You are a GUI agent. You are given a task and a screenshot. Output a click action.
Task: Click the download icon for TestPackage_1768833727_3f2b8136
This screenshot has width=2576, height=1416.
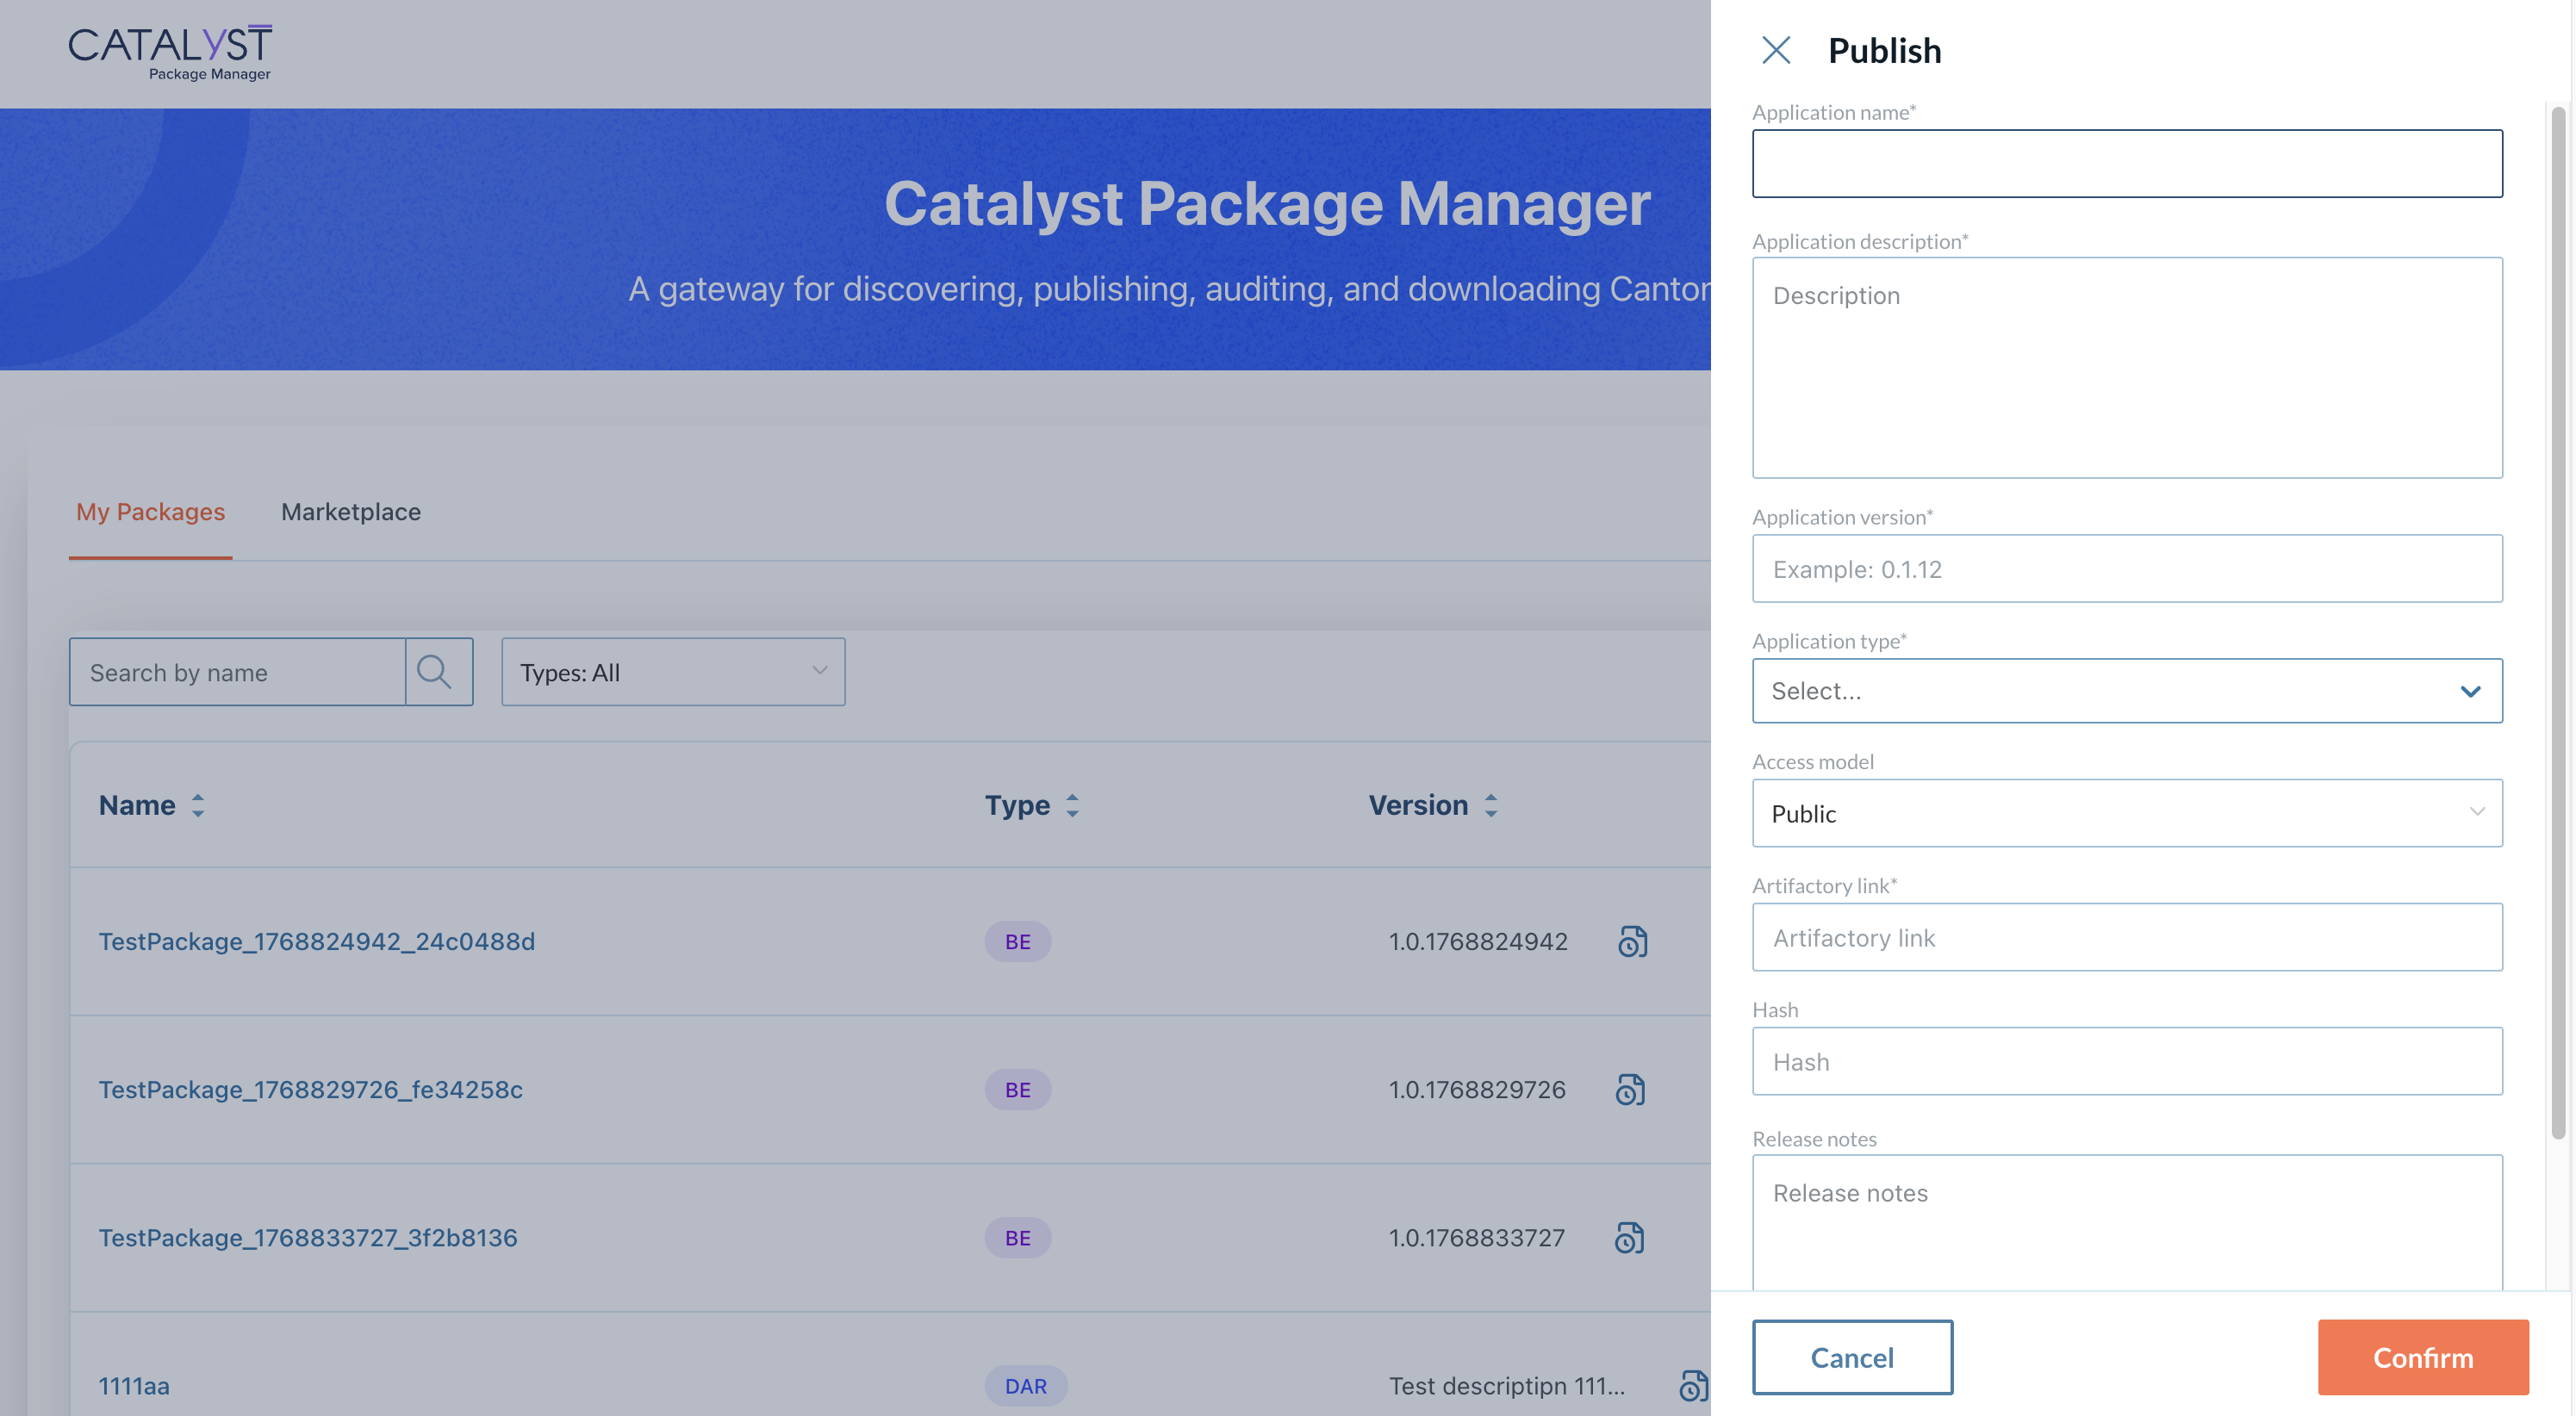(1633, 1237)
